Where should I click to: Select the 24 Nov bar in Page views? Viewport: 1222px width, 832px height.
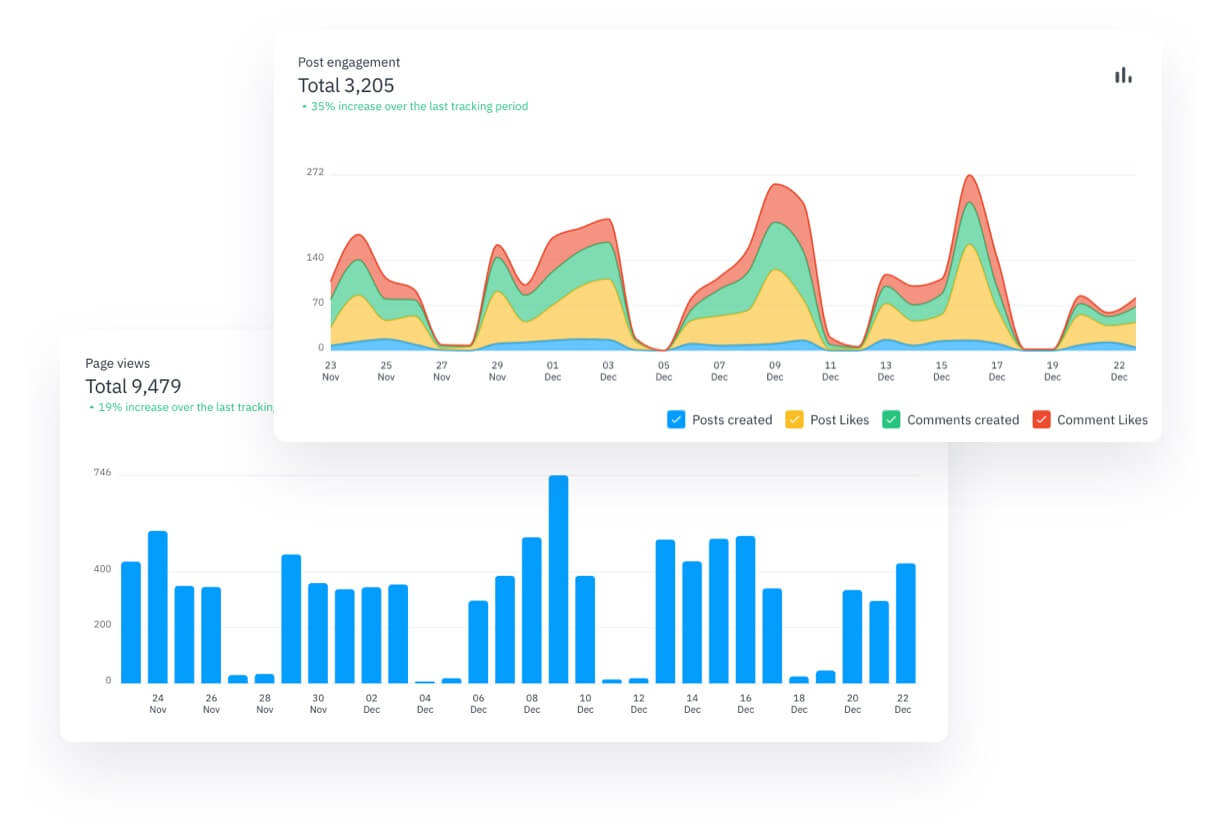(157, 607)
